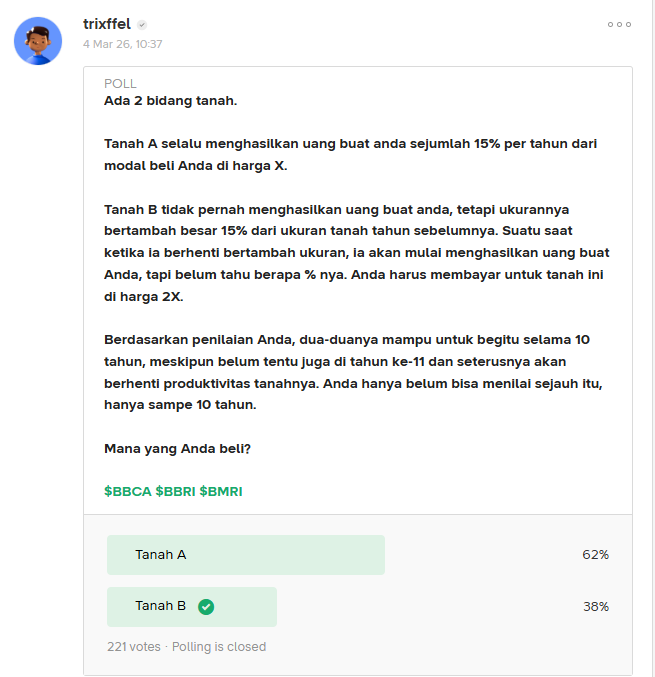Open the $BMRI stock tag

coord(221,491)
